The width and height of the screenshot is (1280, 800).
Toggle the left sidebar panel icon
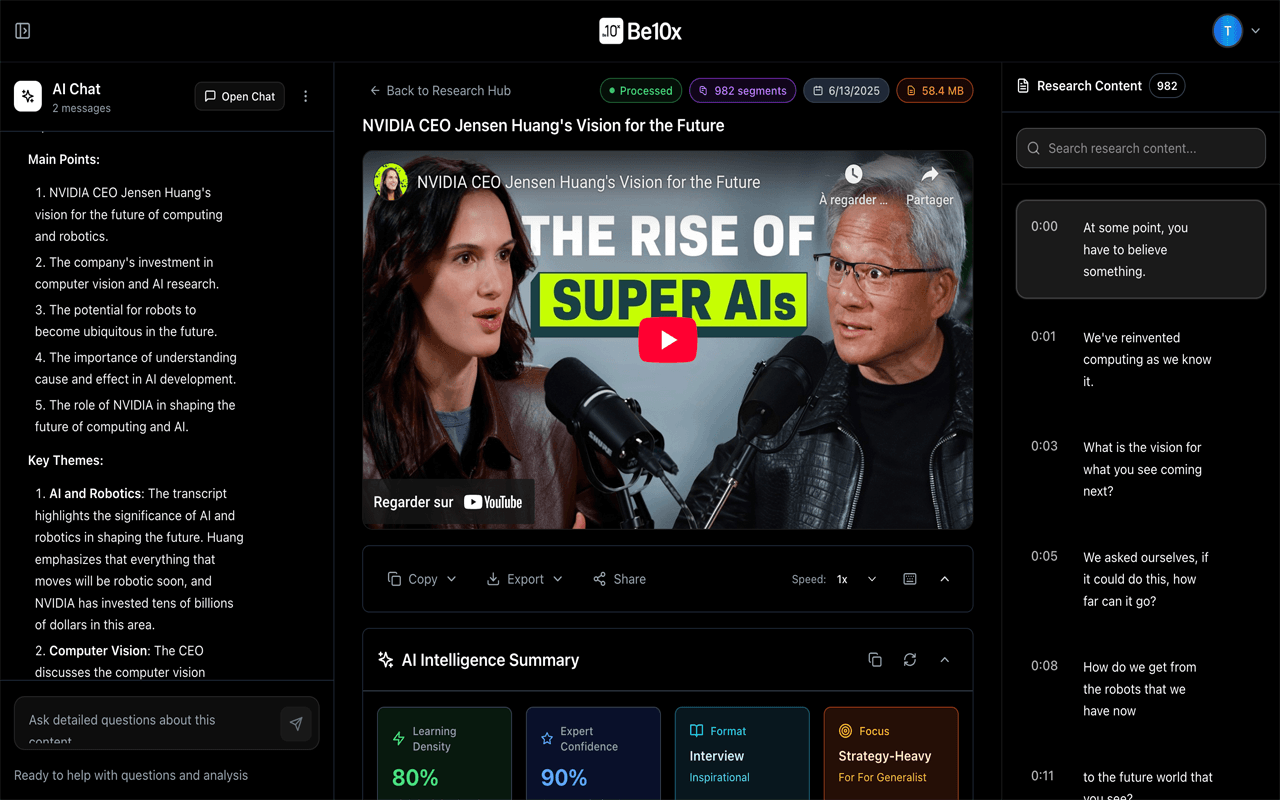23,31
